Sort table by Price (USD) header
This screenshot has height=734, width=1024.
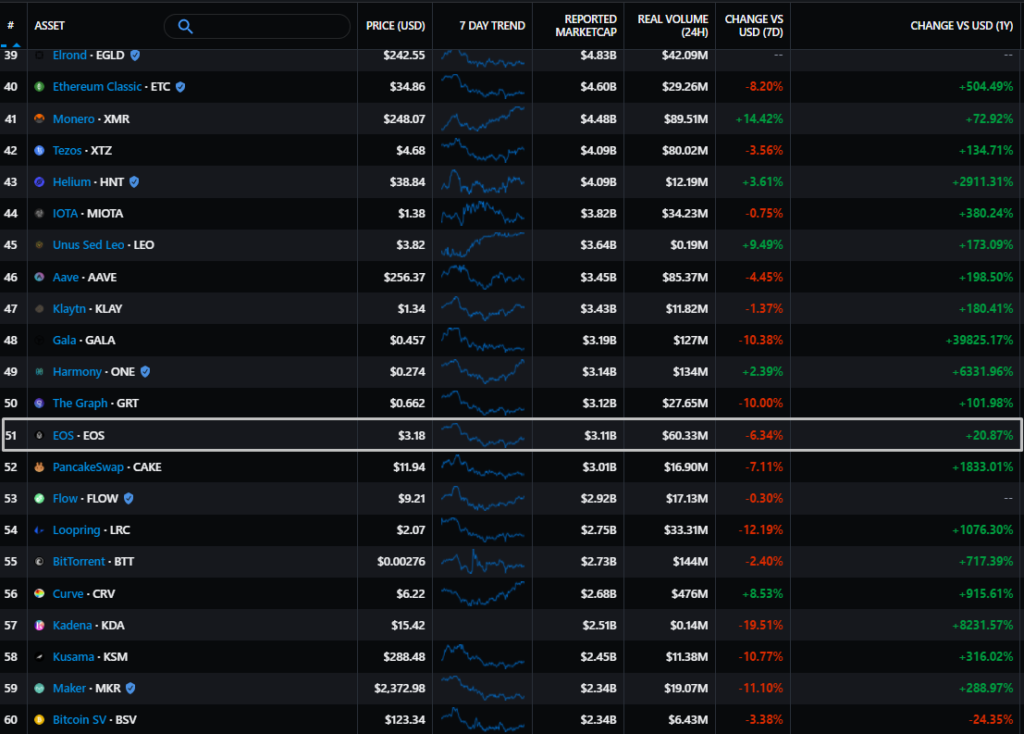(x=396, y=26)
